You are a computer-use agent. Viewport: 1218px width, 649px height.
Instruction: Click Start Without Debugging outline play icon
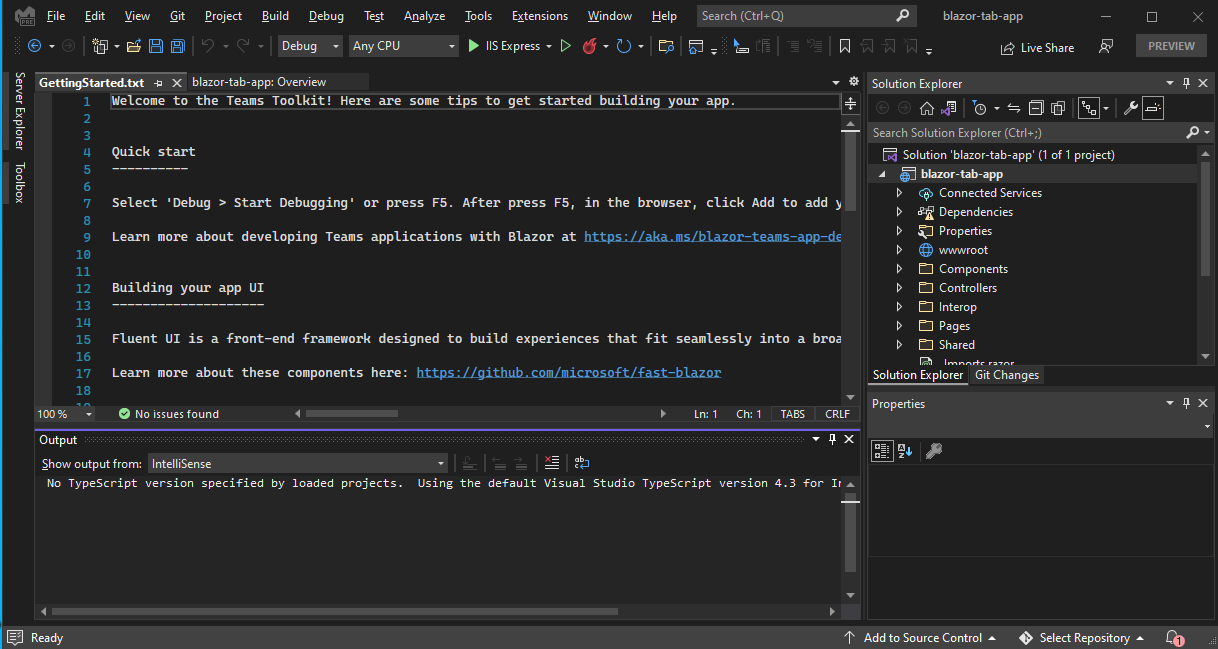(x=565, y=46)
